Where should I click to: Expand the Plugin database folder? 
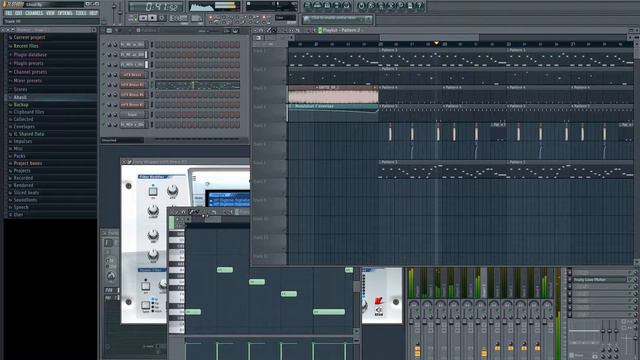(29, 55)
